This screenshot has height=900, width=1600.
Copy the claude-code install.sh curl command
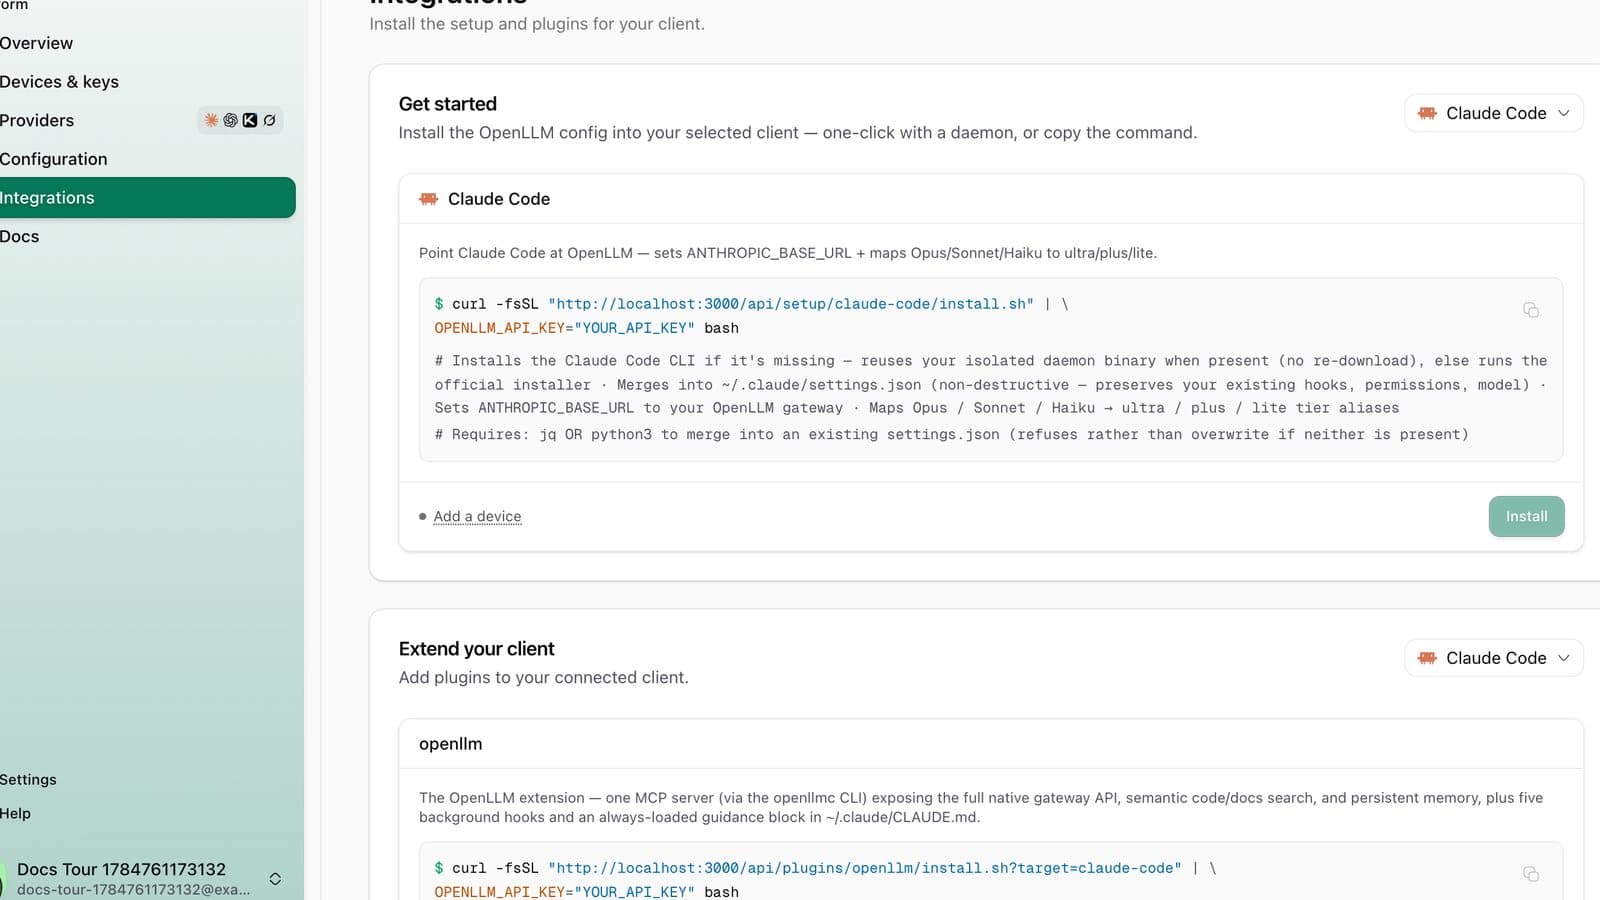[x=1531, y=310]
